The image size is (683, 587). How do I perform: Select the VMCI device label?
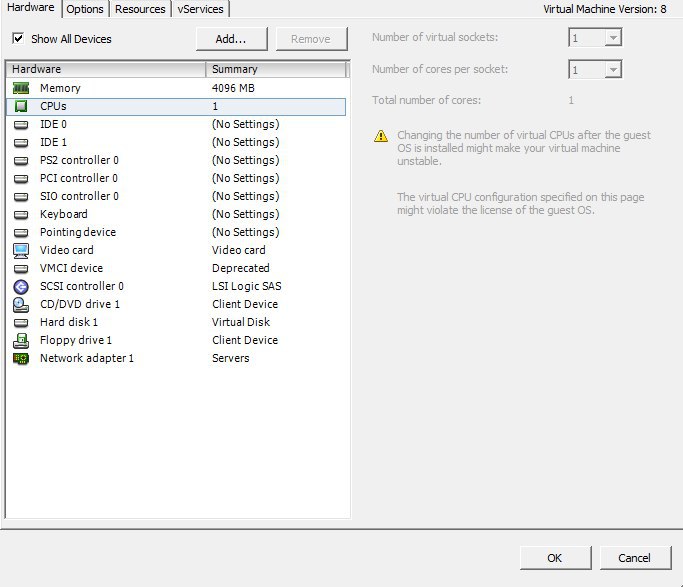point(71,268)
